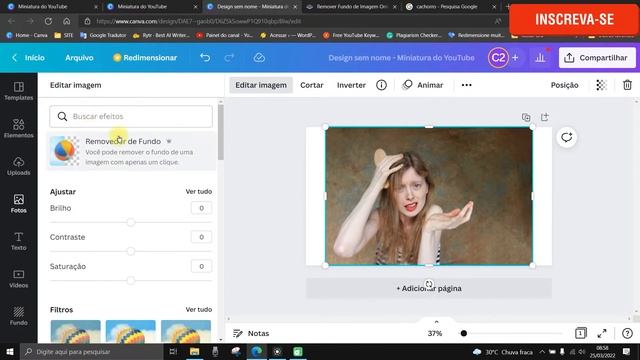
Task: Open Microsoft Edge from taskbar
Action: pyautogui.click(x=256, y=351)
